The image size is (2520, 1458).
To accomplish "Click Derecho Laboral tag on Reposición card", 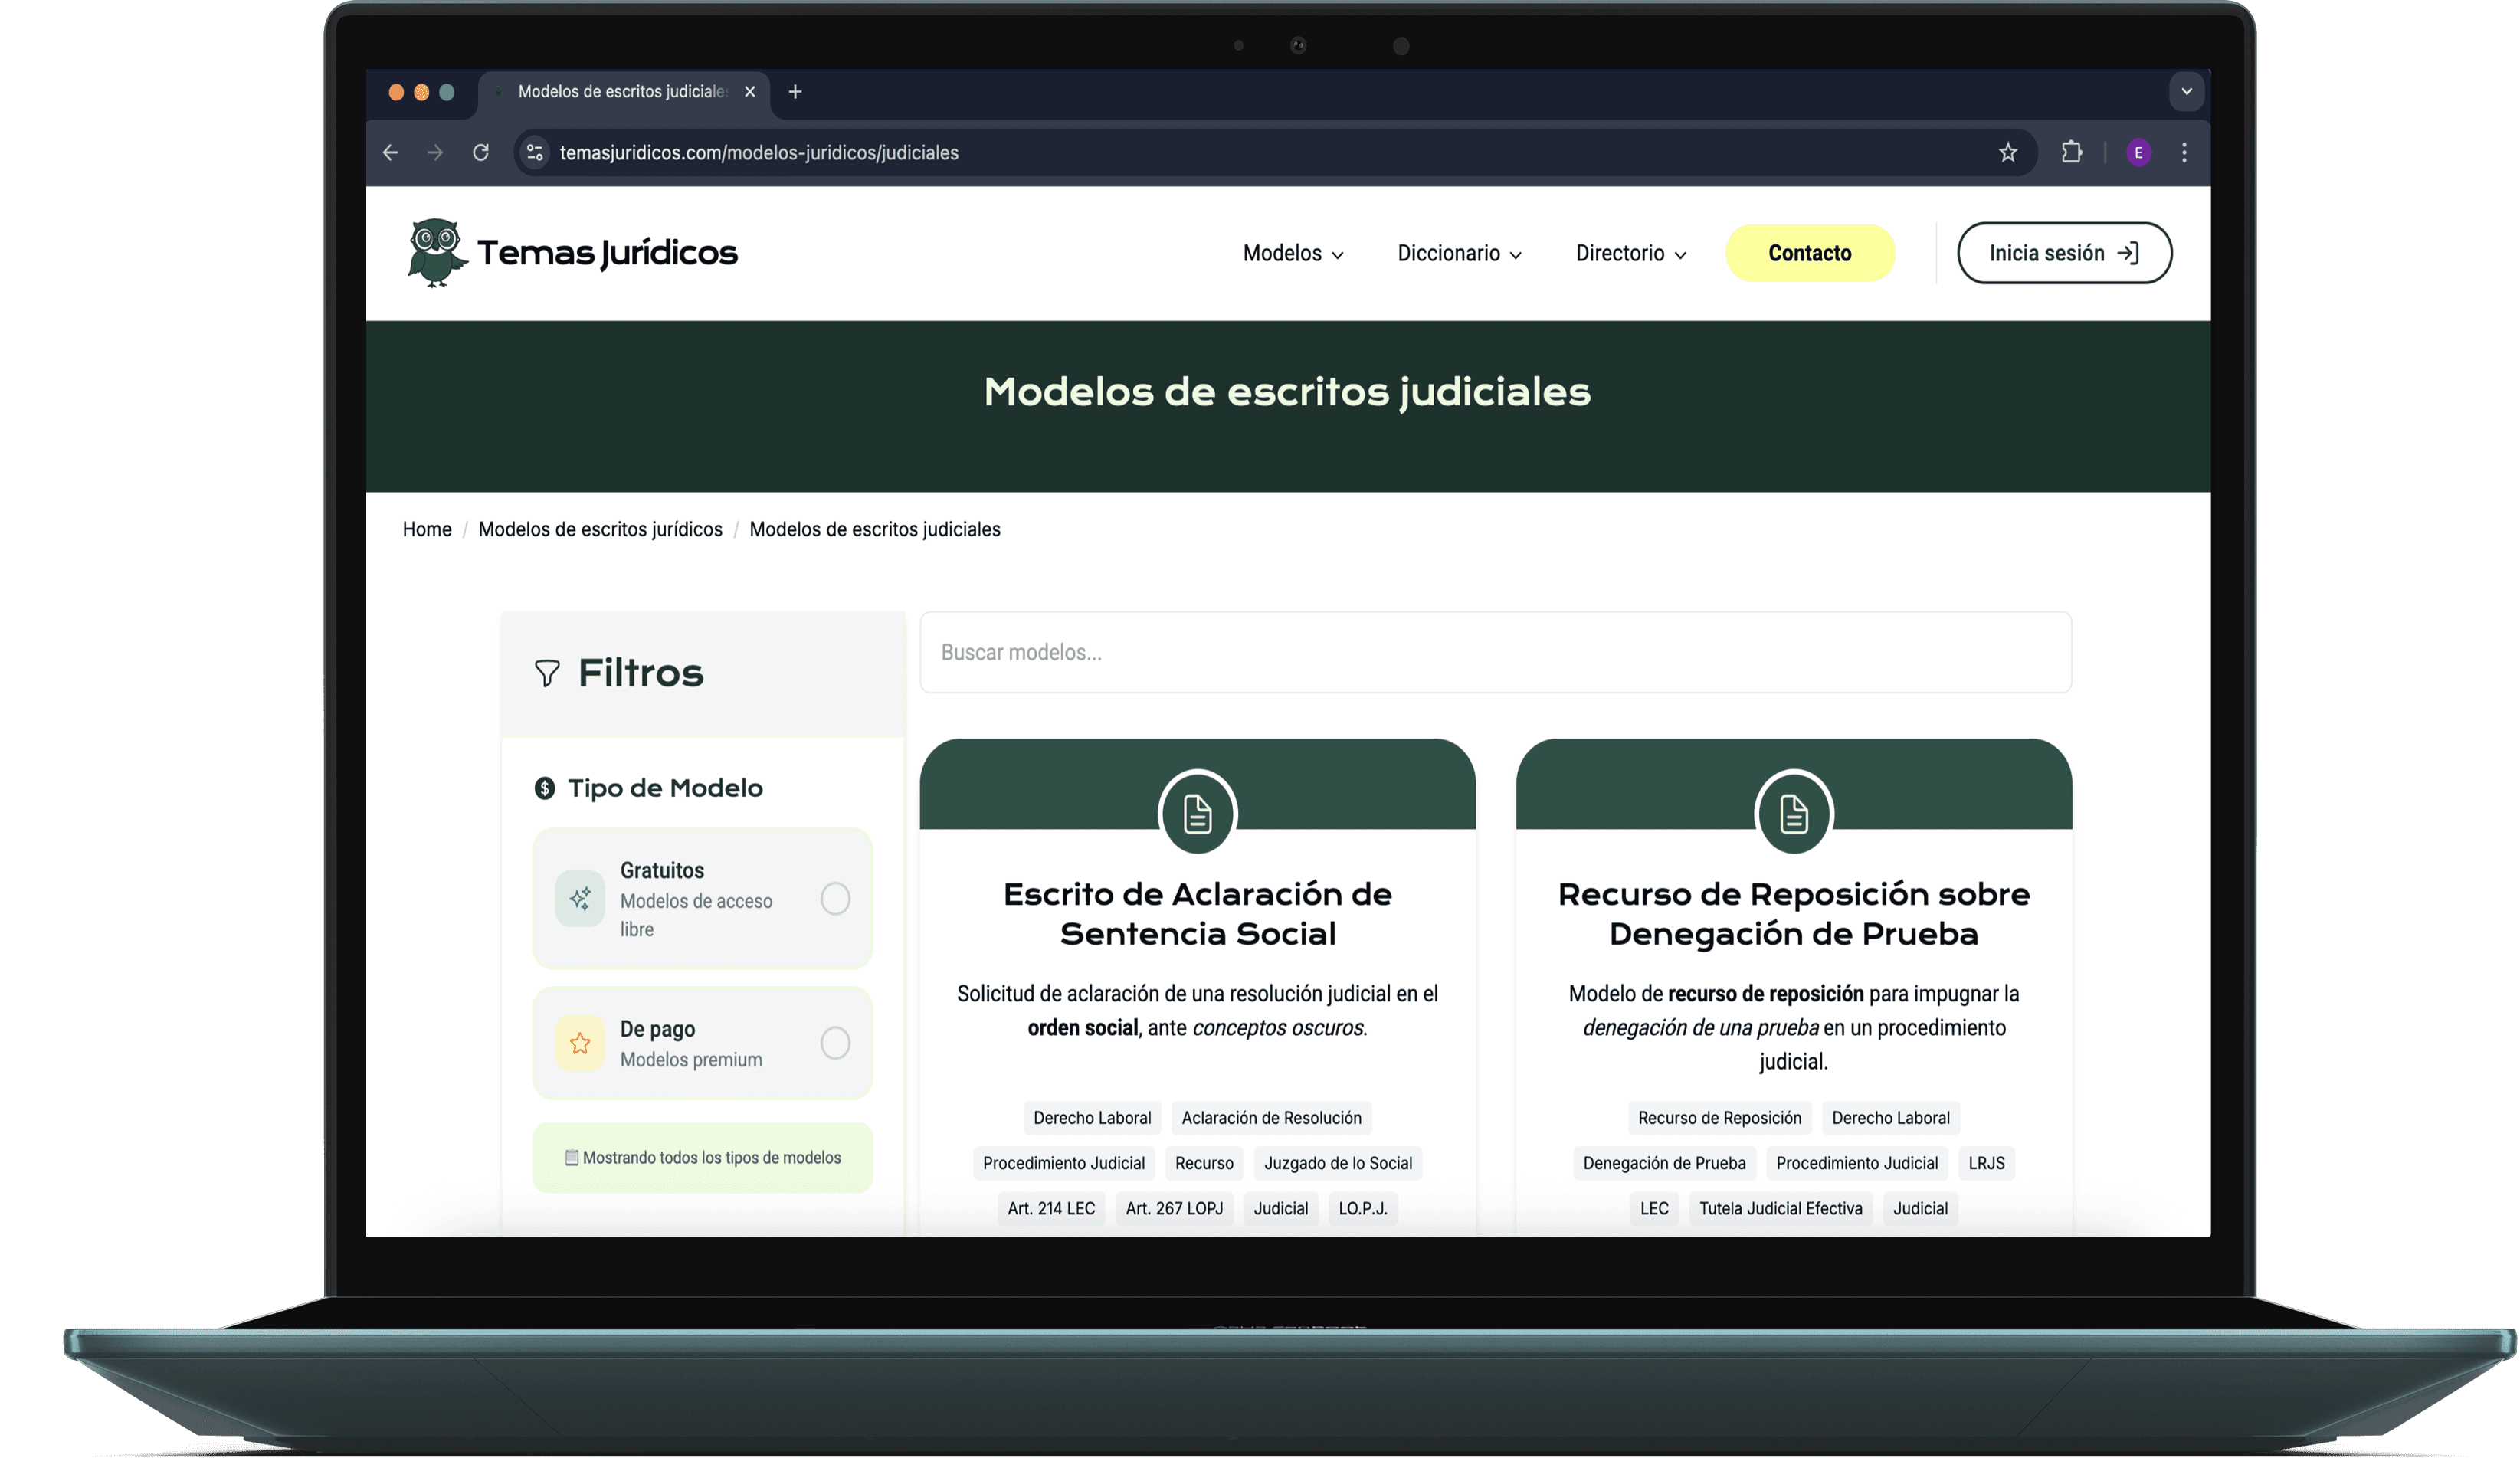I will [1891, 1119].
